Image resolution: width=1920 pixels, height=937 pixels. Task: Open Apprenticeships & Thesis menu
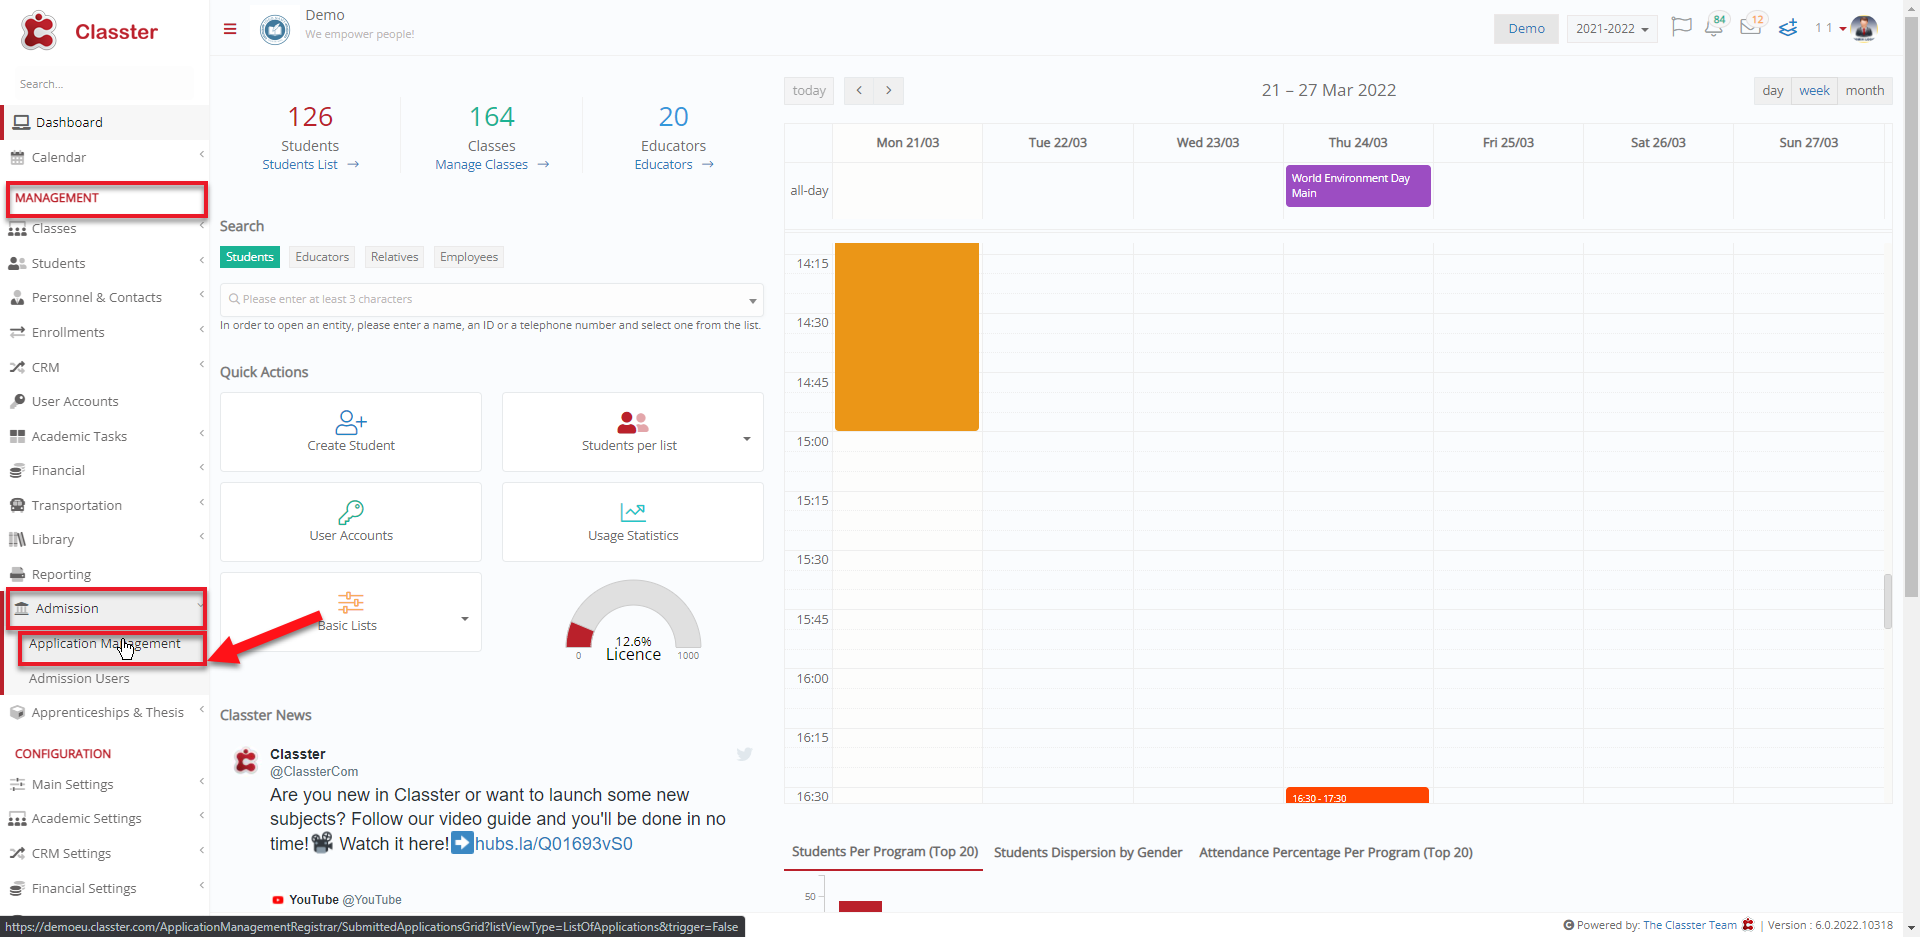104,712
